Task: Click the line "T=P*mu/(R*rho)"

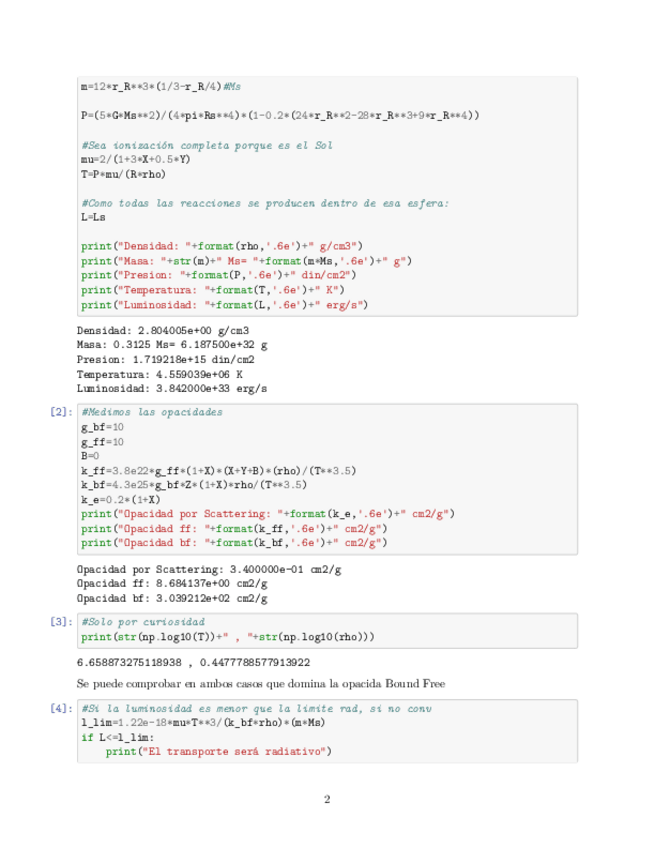Action: click(123, 174)
